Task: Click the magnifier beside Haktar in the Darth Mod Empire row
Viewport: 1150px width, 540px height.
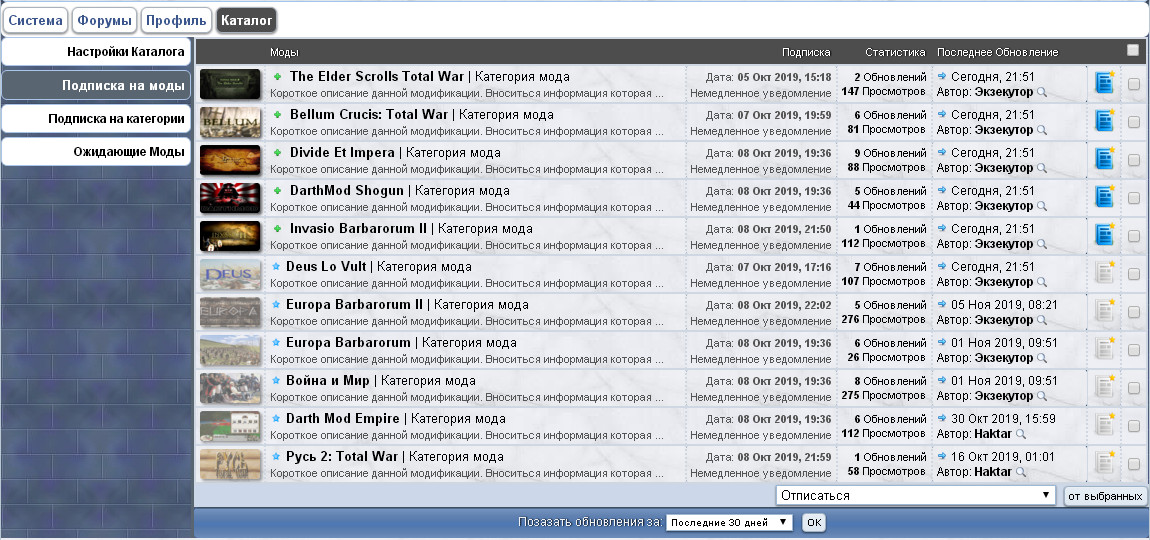Action: point(1021,434)
